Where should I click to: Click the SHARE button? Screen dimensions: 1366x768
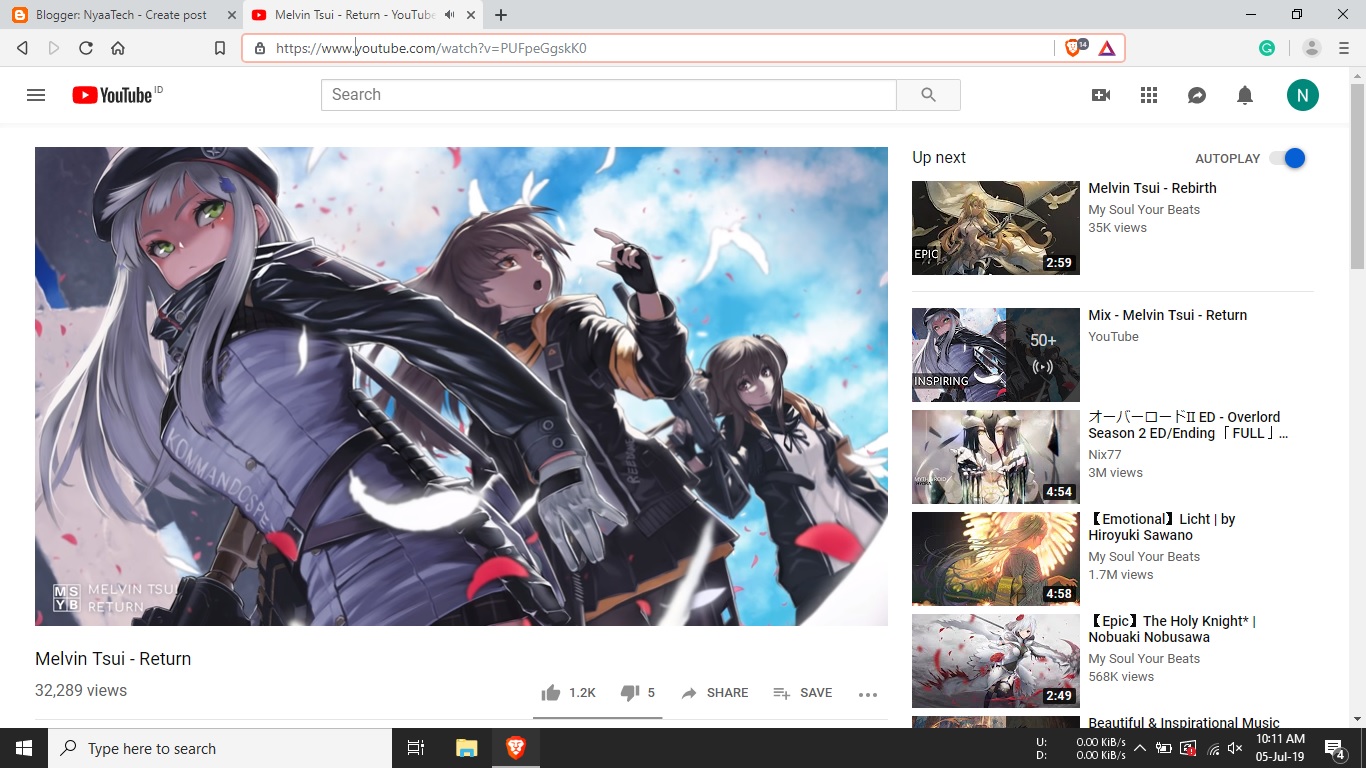tap(714, 692)
